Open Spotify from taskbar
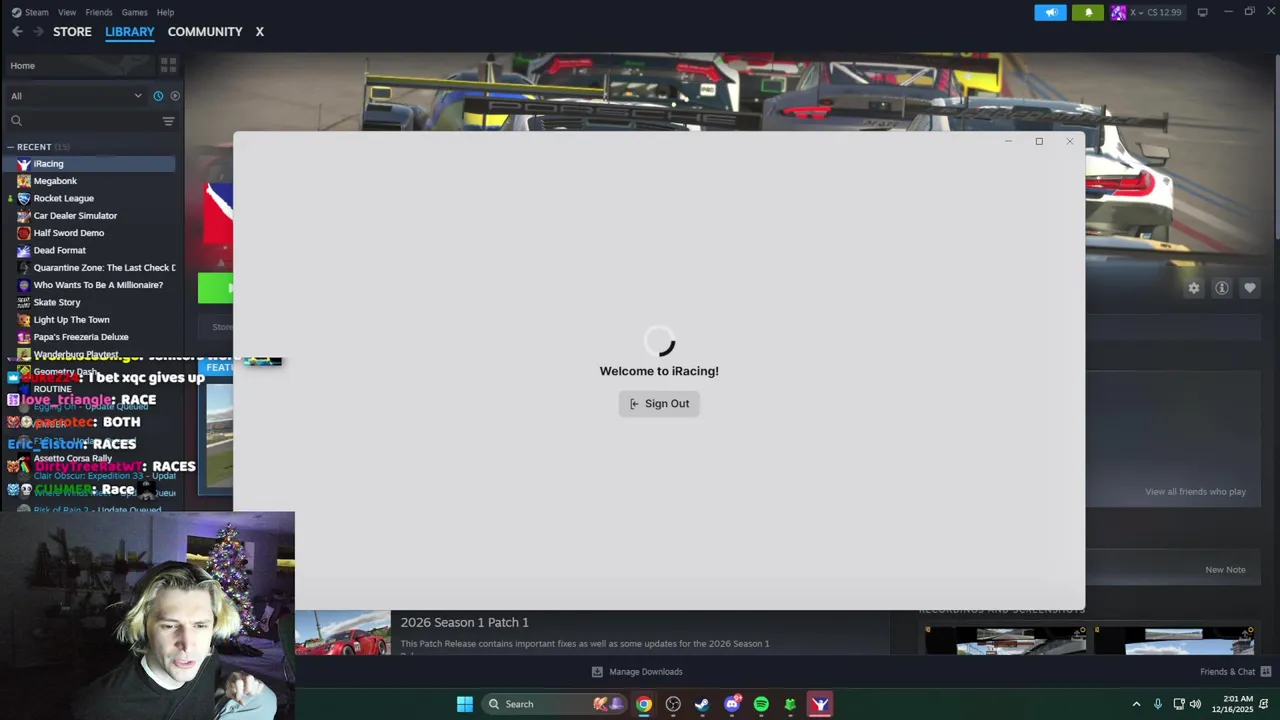The image size is (1280, 720). pyautogui.click(x=761, y=704)
